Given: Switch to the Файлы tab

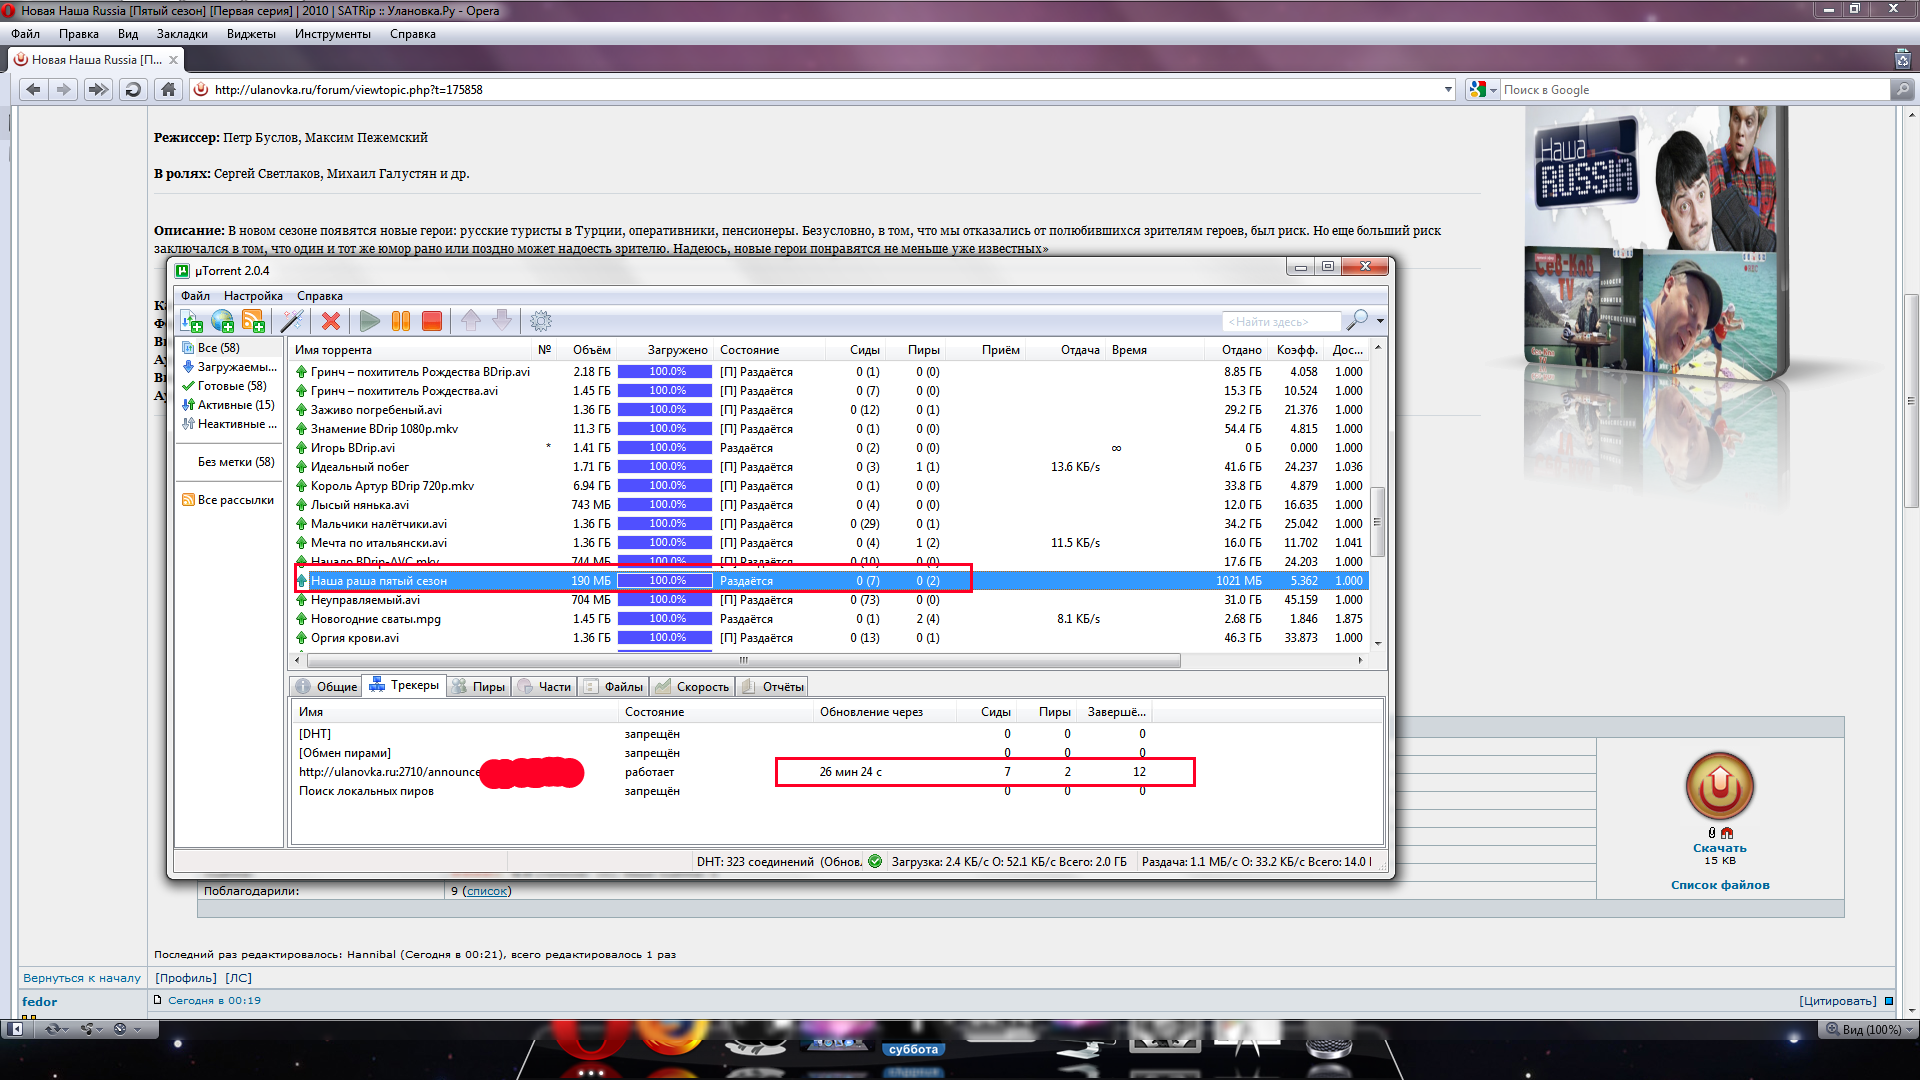Looking at the screenshot, I should point(614,687).
